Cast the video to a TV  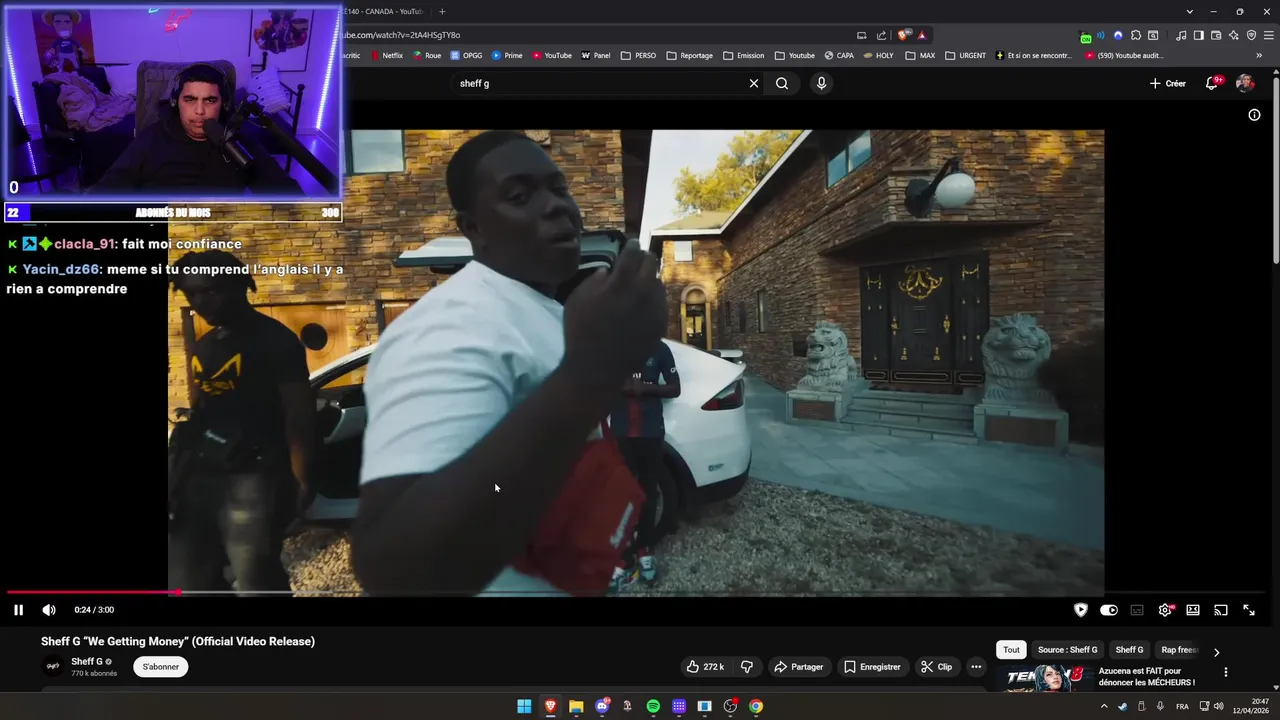(1221, 610)
